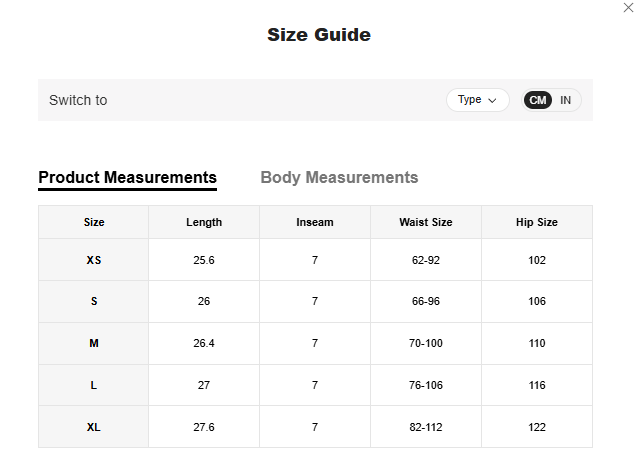Click the Length column header
This screenshot has width=634, height=459.
point(204,222)
